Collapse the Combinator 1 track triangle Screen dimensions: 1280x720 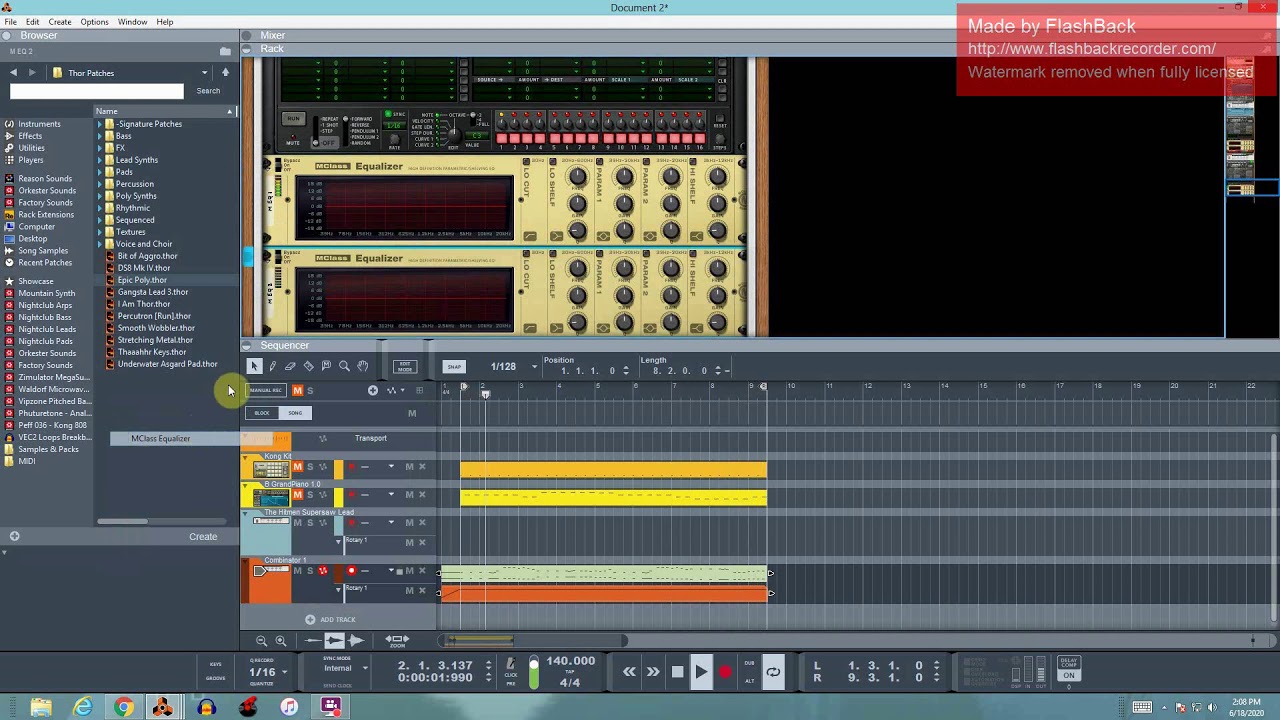pyautogui.click(x=245, y=561)
